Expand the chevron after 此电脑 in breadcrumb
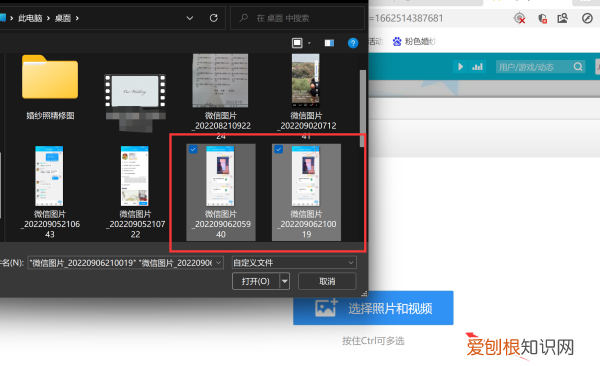Image resolution: width=600 pixels, height=366 pixels. click(48, 18)
